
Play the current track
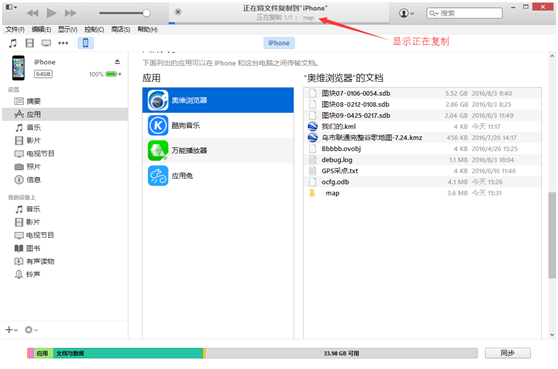[52, 13]
